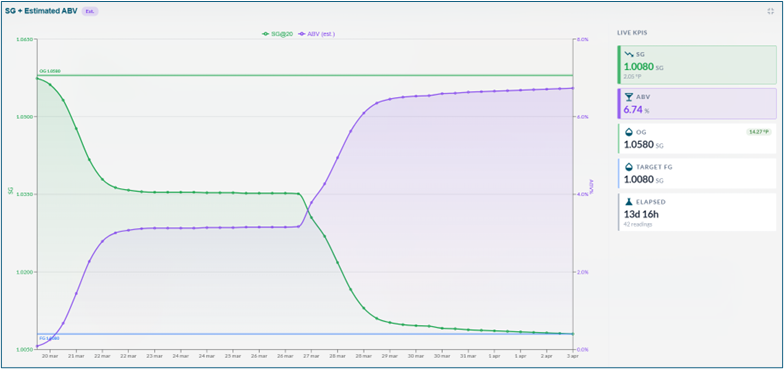Screen dimensions: 784x369
Task: Select the TARGET FG KPI card
Action: point(697,174)
